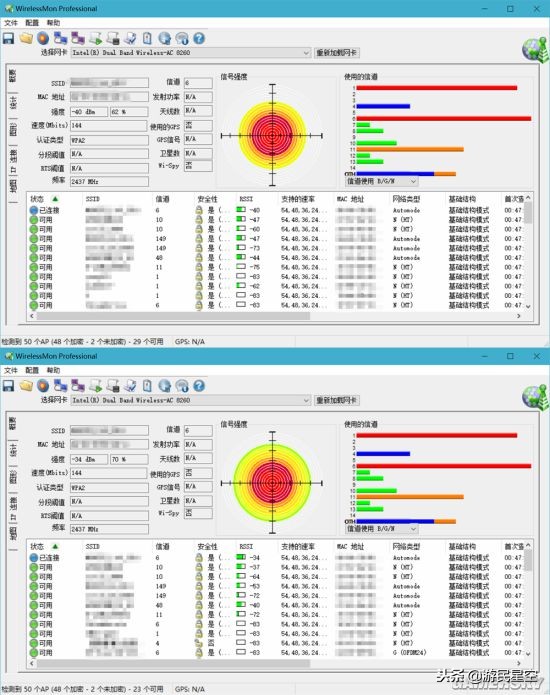Image resolution: width=550 pixels, height=695 pixels.
Task: Click the purple windows toolbar icon in lower window
Action: click(78, 386)
